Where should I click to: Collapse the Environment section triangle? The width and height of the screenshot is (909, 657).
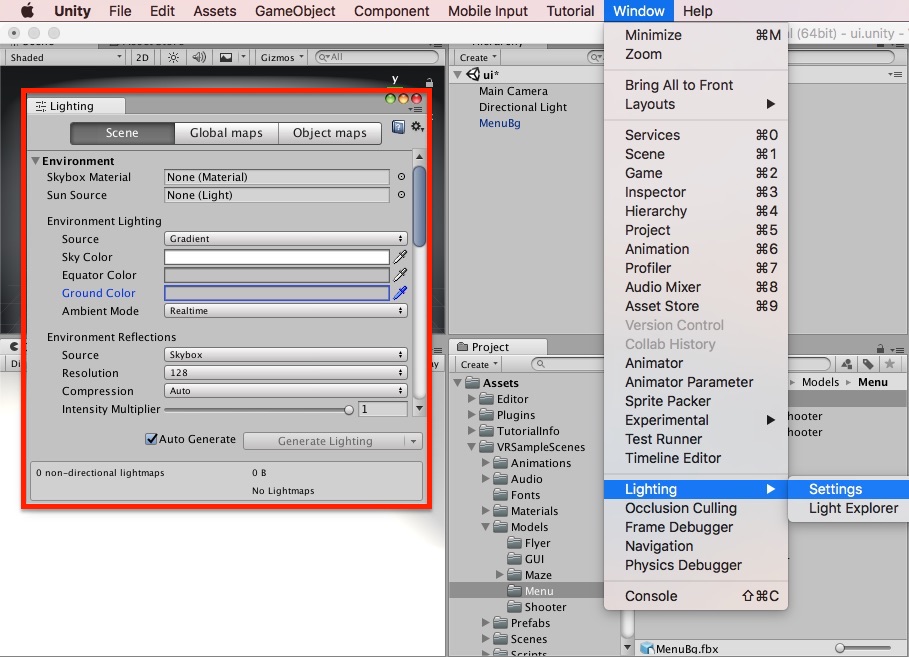click(35, 161)
